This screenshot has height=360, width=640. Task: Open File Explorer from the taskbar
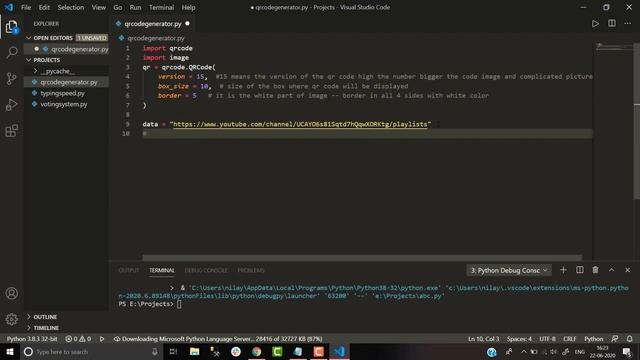pos(194,351)
